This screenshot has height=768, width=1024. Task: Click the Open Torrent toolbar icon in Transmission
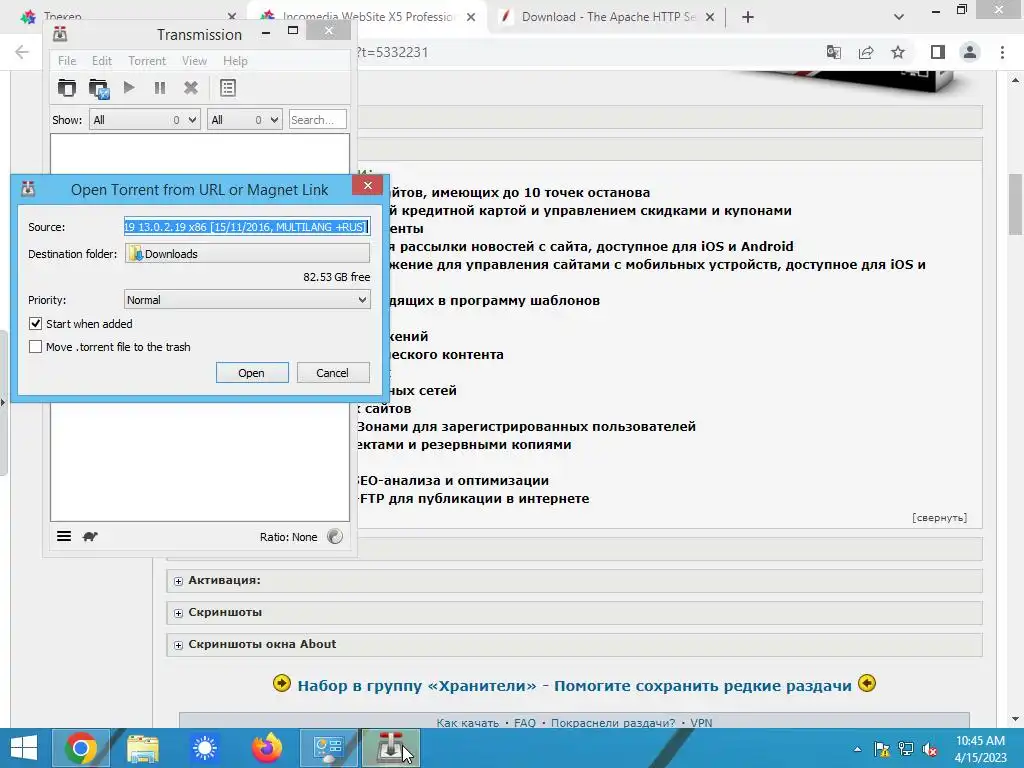[67, 88]
